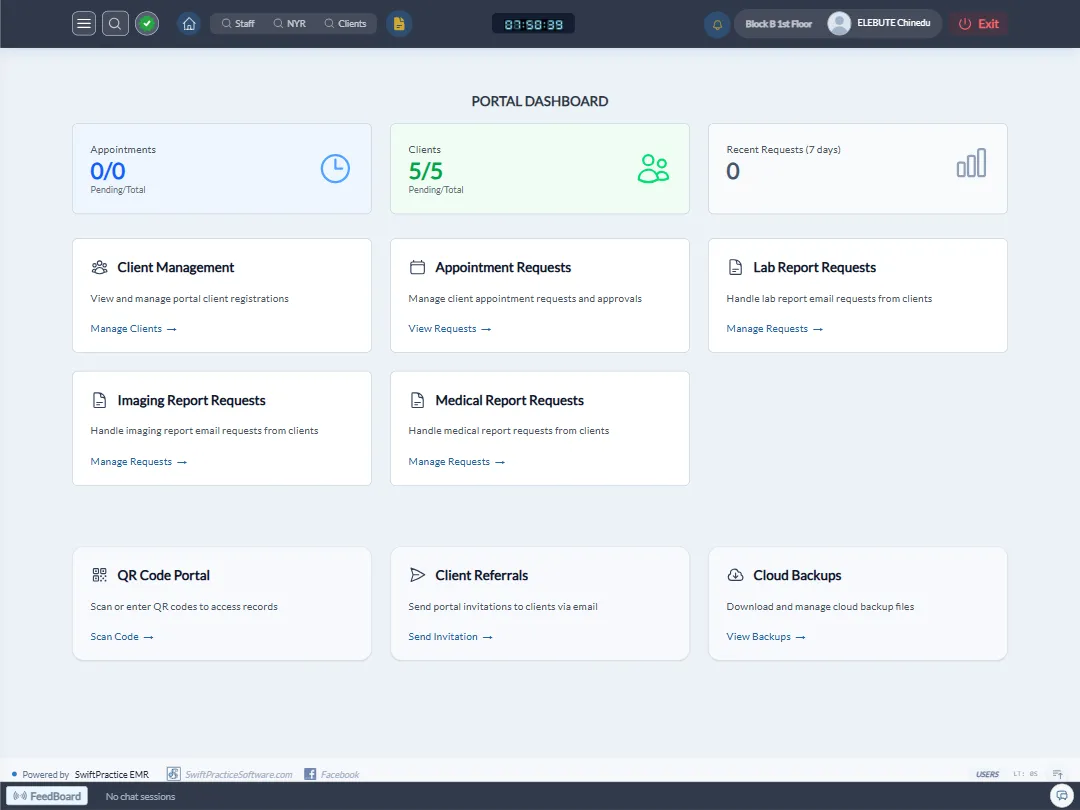1080x810 pixels.
Task: Click the 'PORTAL DASHBOARD' heading
Action: click(x=539, y=101)
